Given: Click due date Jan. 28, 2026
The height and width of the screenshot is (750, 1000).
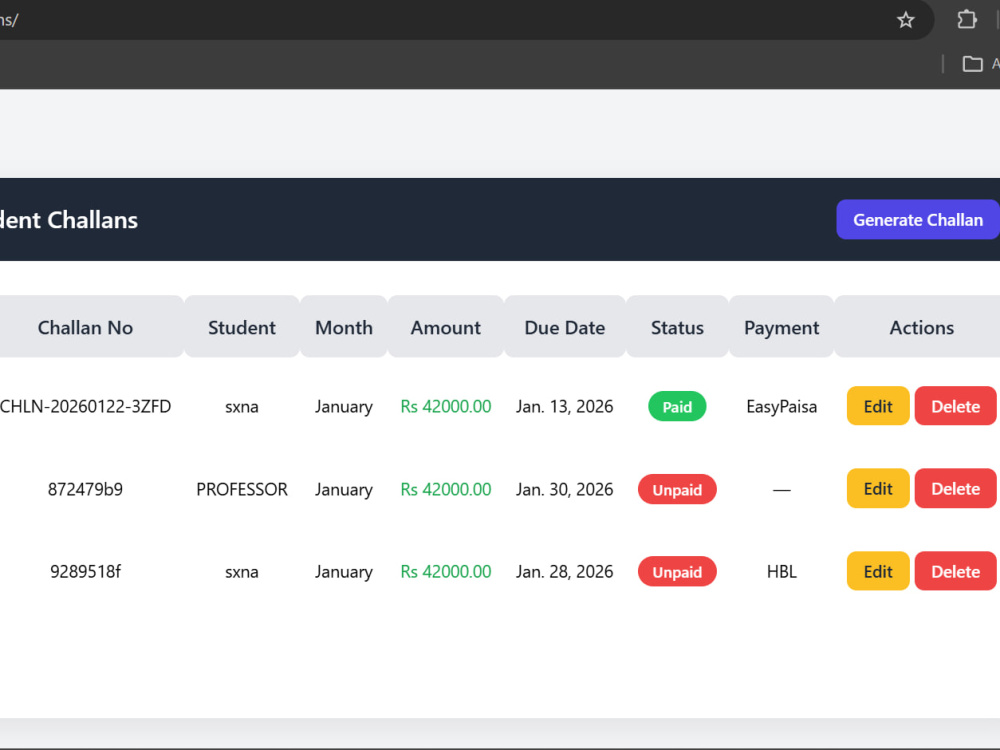Looking at the screenshot, I should [x=564, y=571].
